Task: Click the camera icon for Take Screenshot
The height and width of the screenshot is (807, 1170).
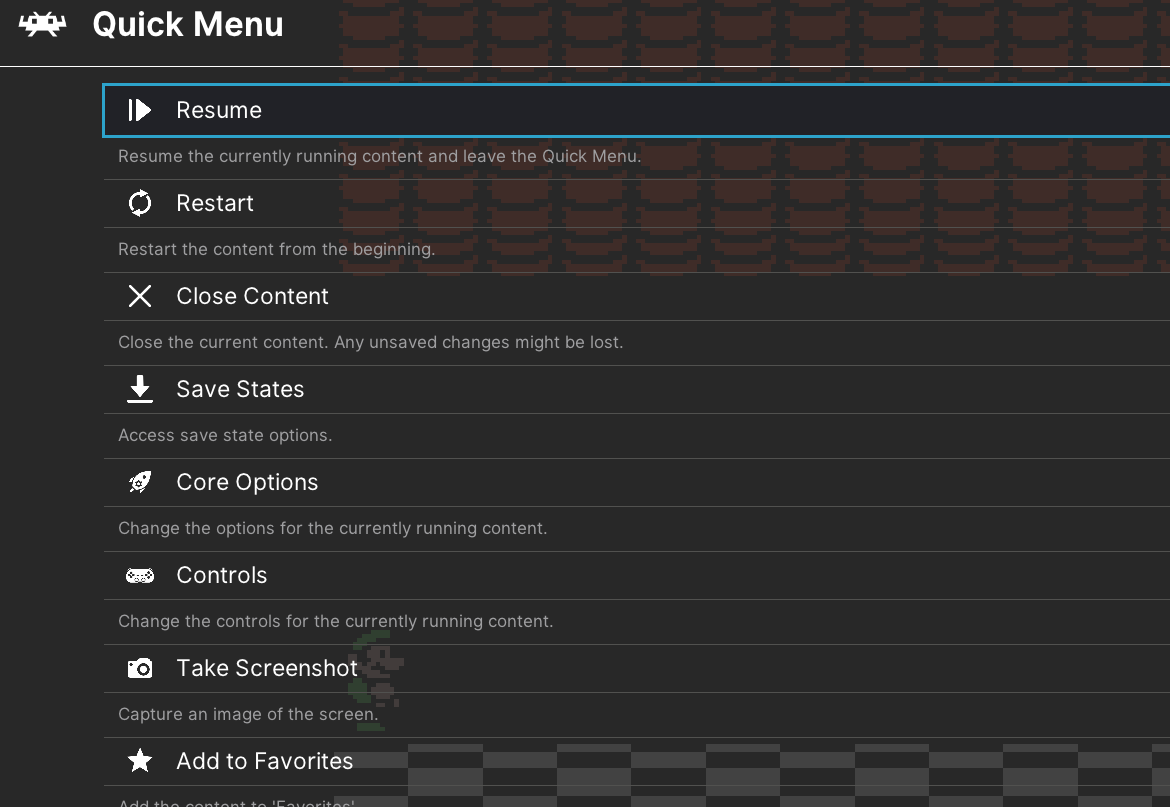Action: click(x=140, y=668)
